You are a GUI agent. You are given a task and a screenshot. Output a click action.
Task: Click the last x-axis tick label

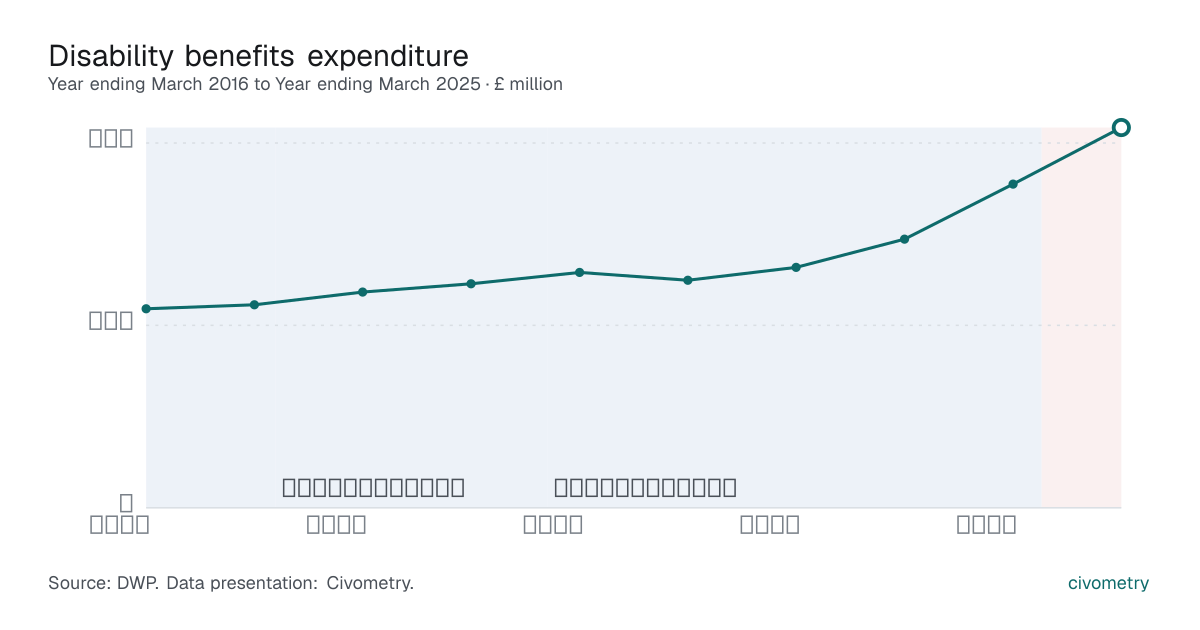click(987, 525)
